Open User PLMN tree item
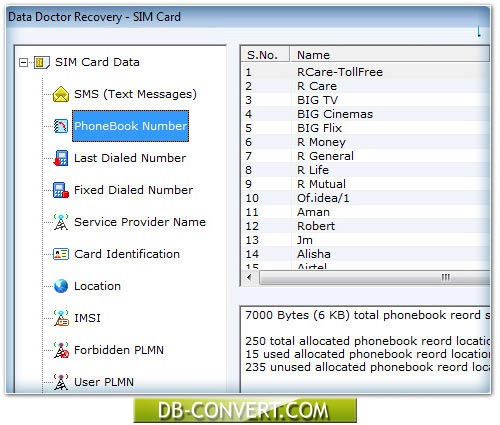The width and height of the screenshot is (500, 425). tap(104, 382)
